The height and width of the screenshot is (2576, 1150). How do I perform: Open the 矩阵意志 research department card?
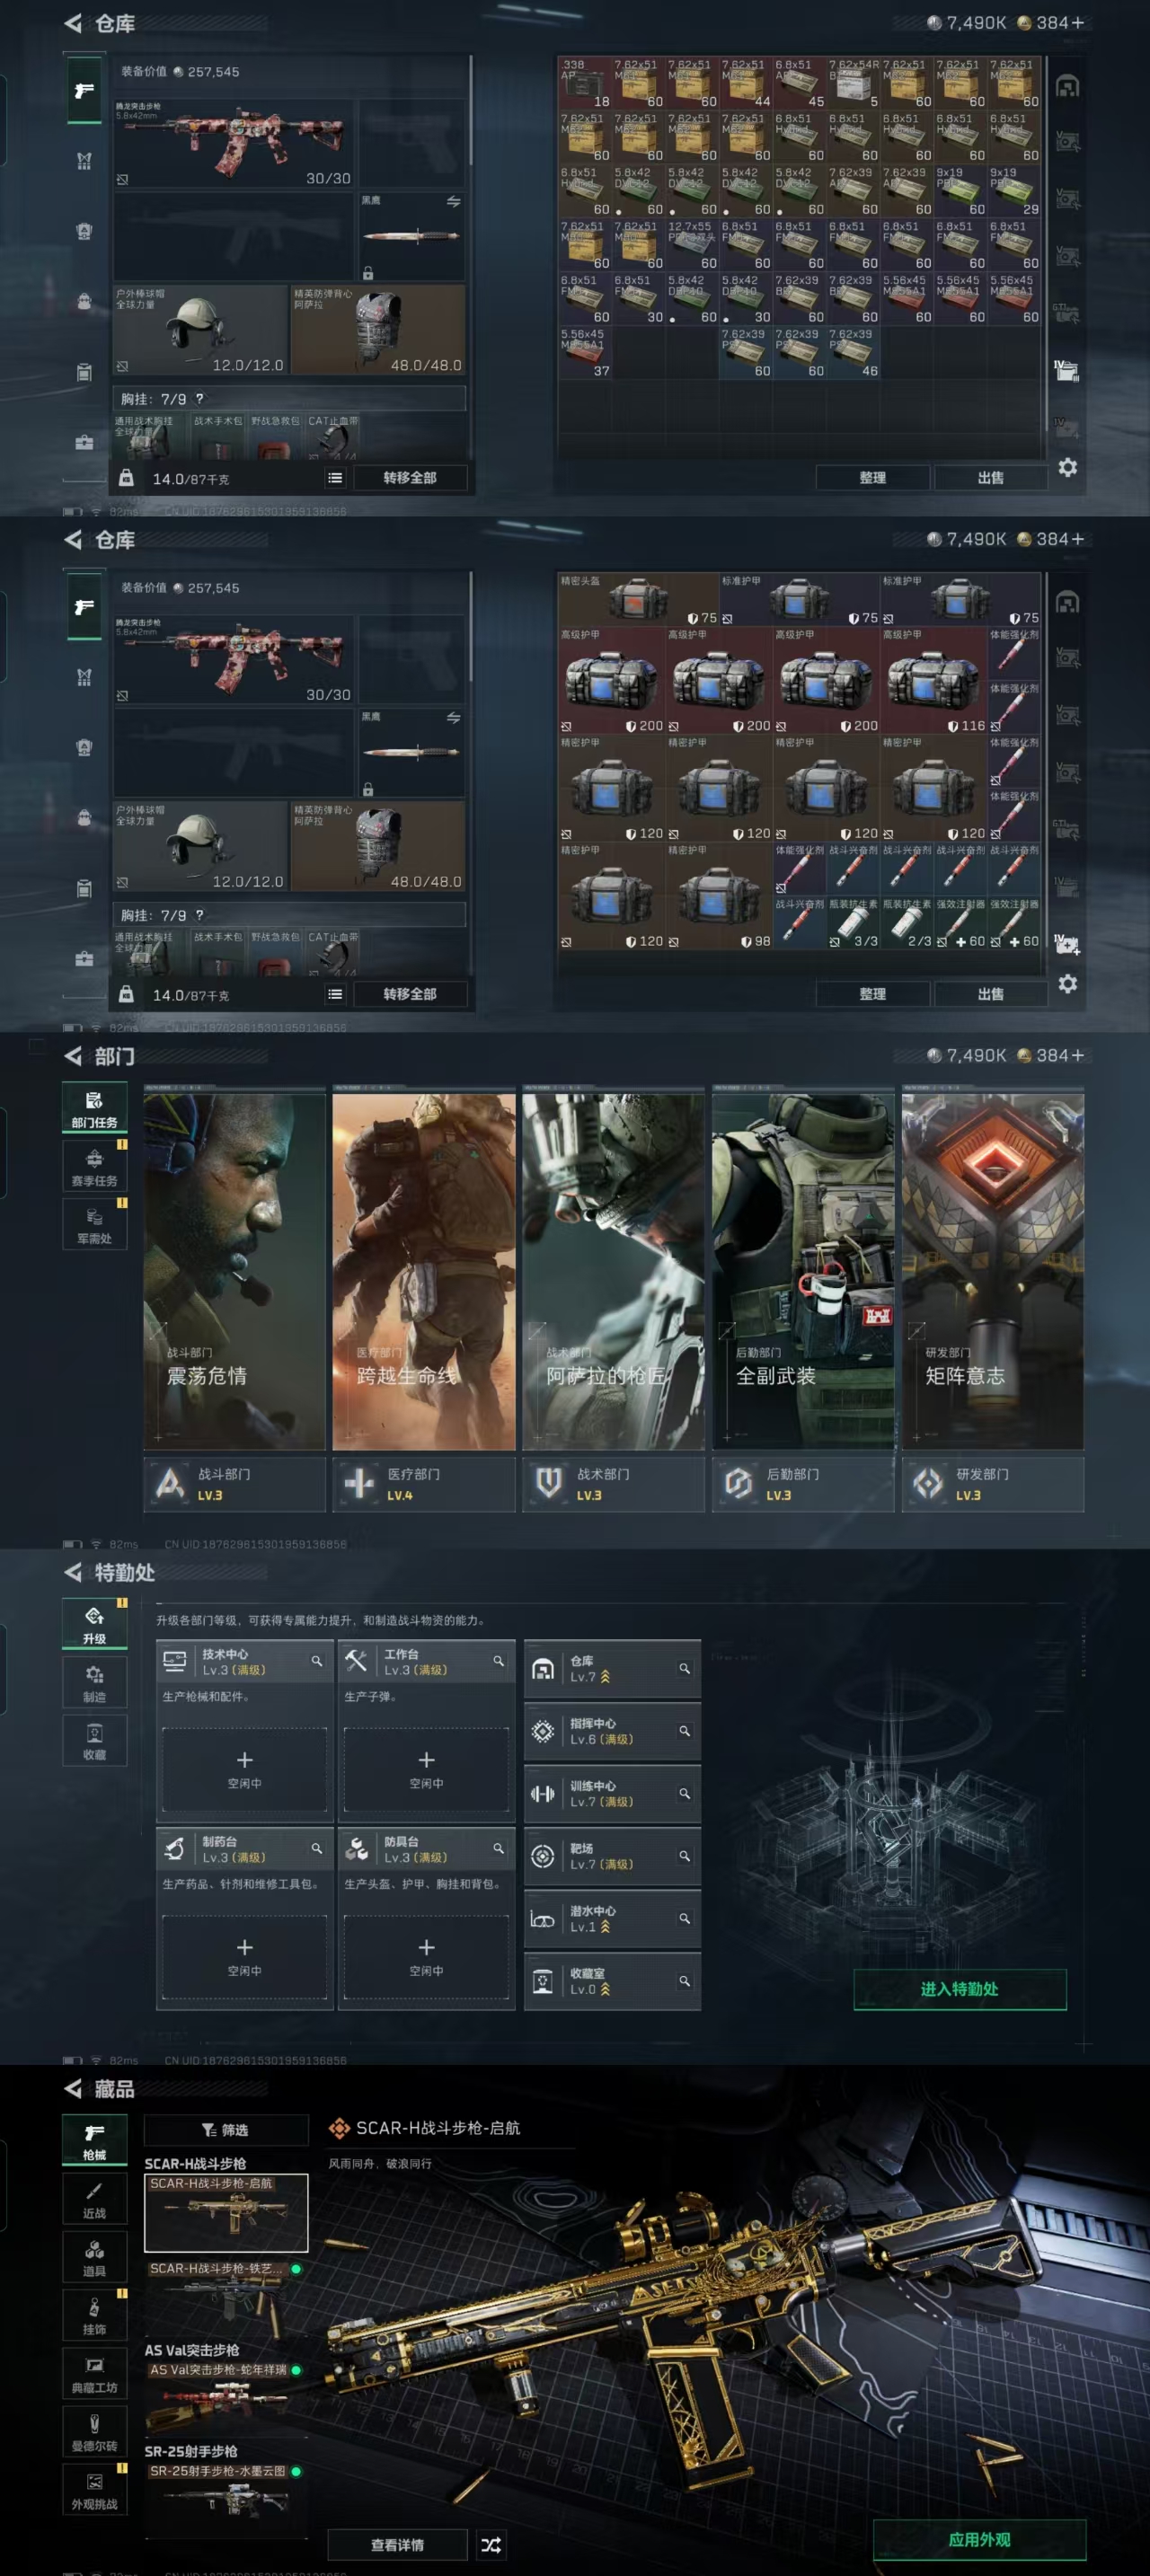click(x=992, y=1270)
